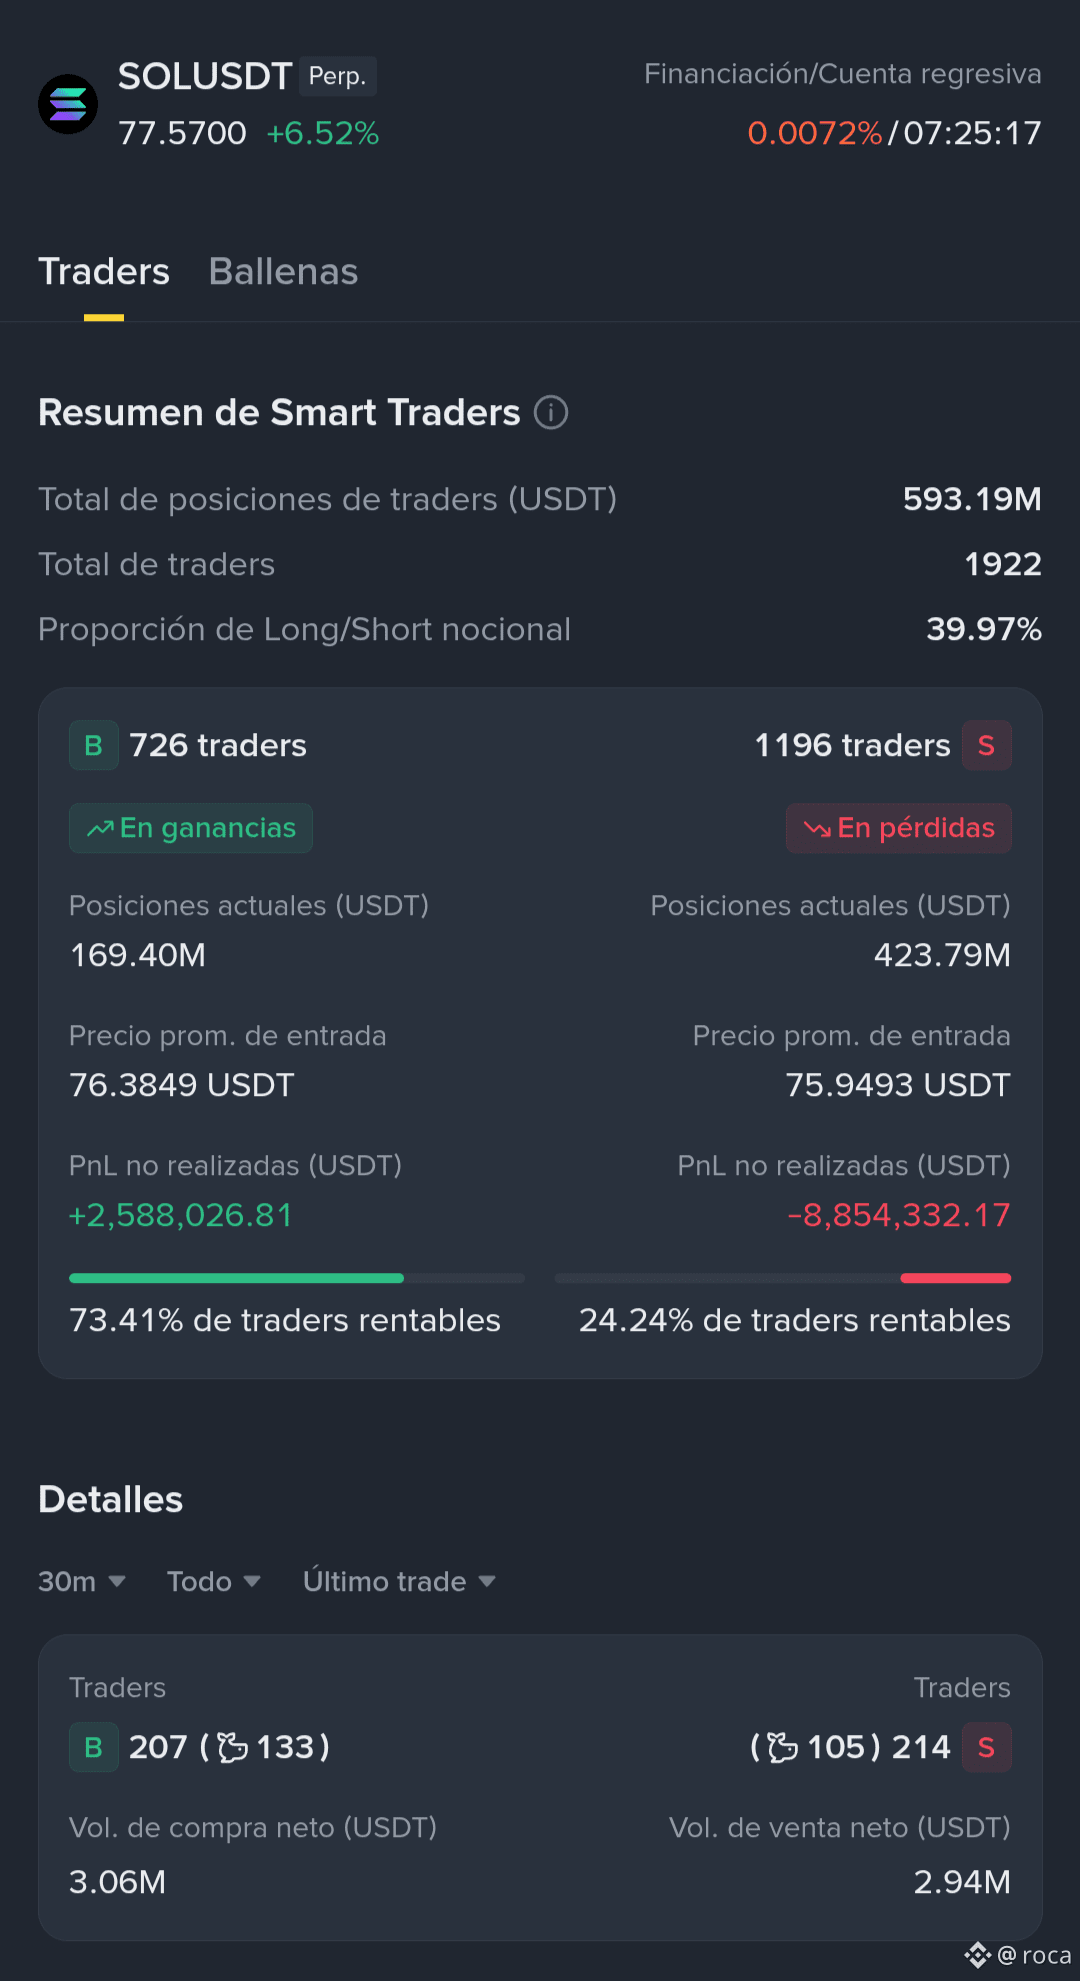Open the Smart Traders info icon

(551, 412)
